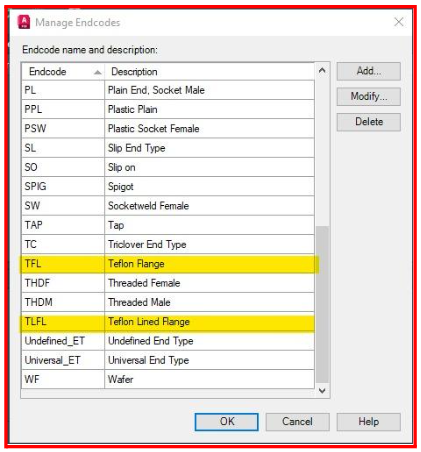Viewport: 421px width, 452px height.
Task: Close the Manage Endcodes dialog
Action: point(399,22)
